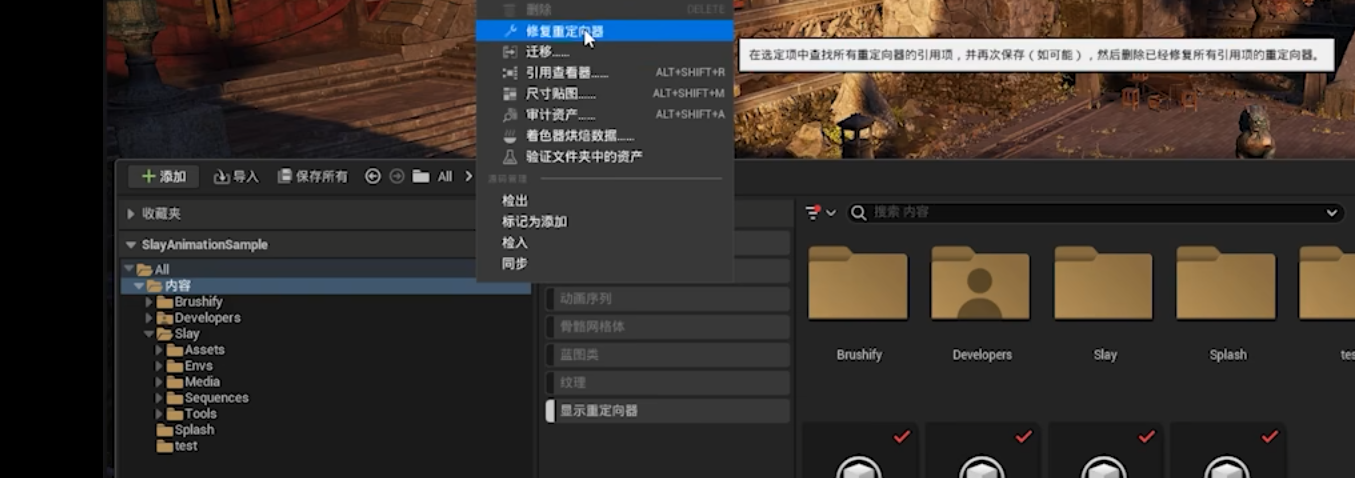1355x478 pixels.
Task: Click the 搜索 内容 search field
Action: pos(1095,213)
